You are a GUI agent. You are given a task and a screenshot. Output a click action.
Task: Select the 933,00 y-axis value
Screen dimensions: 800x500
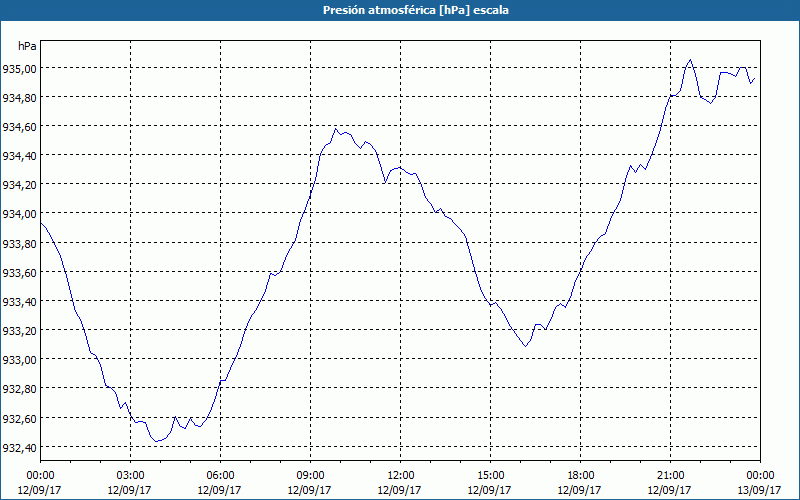pyautogui.click(x=19, y=359)
